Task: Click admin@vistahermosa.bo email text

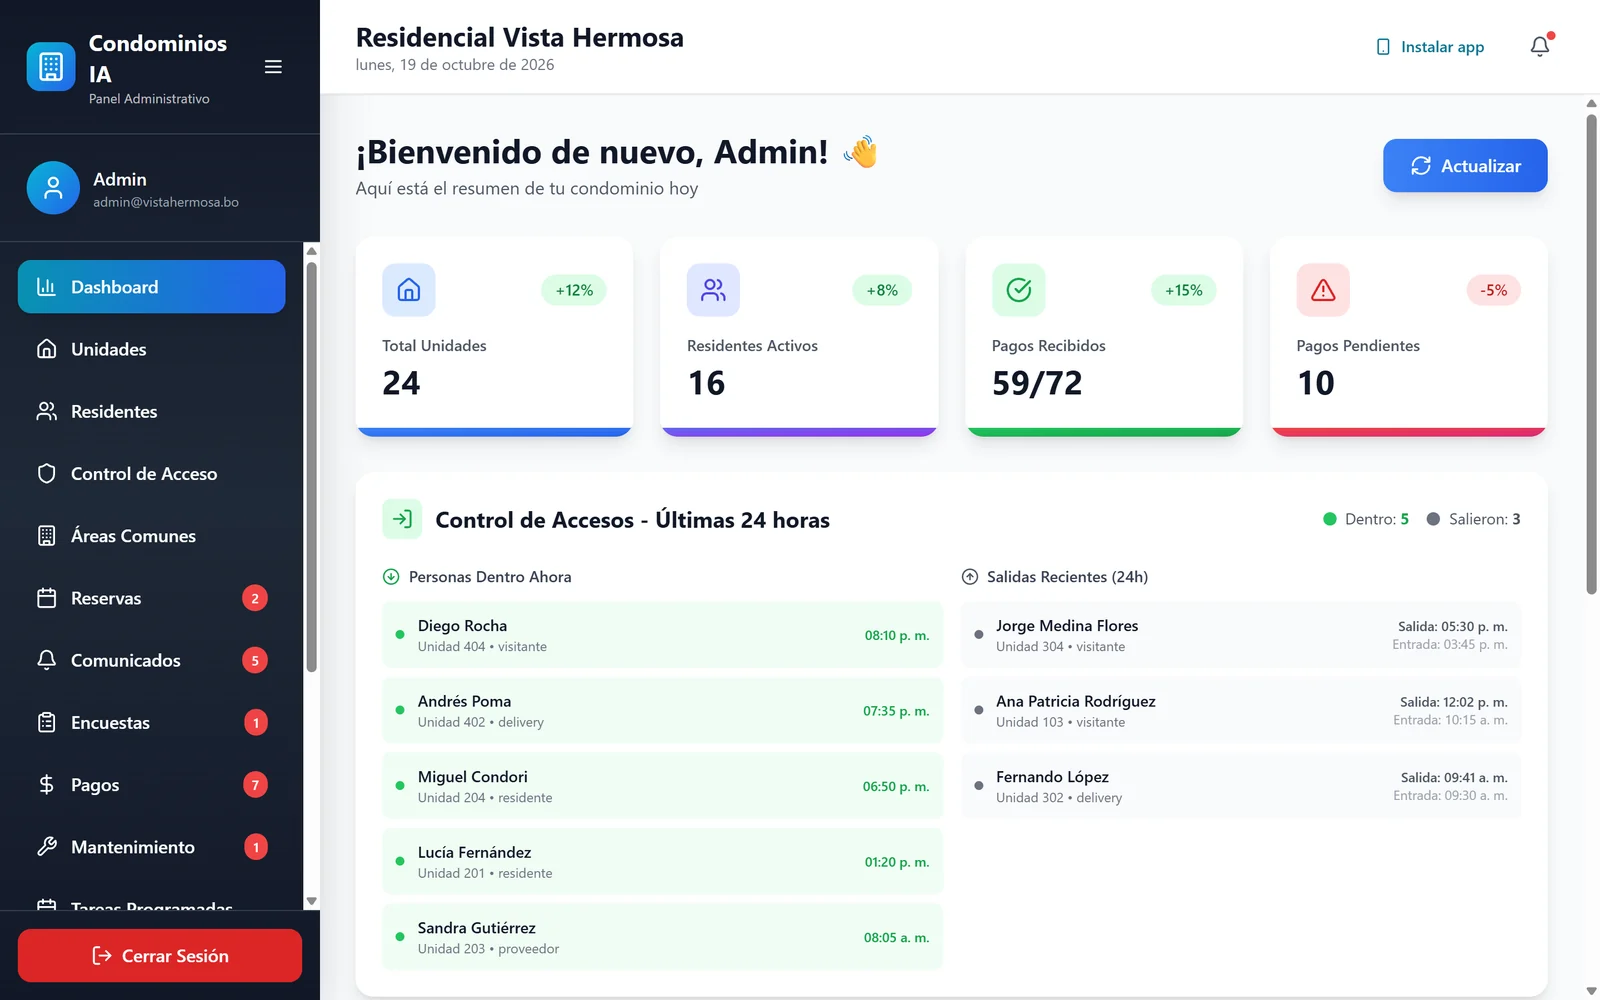Action: [x=166, y=202]
